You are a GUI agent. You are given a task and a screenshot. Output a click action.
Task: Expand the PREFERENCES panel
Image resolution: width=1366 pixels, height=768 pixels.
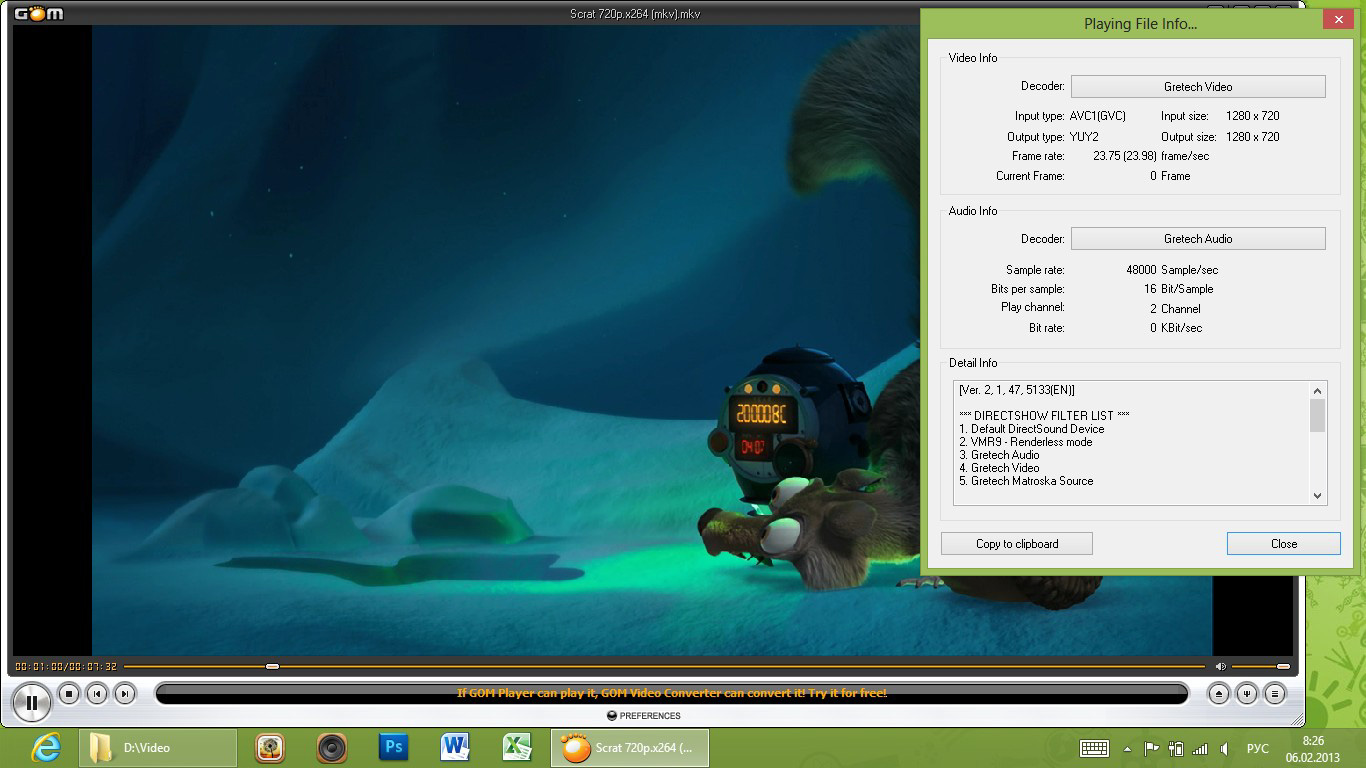point(644,716)
